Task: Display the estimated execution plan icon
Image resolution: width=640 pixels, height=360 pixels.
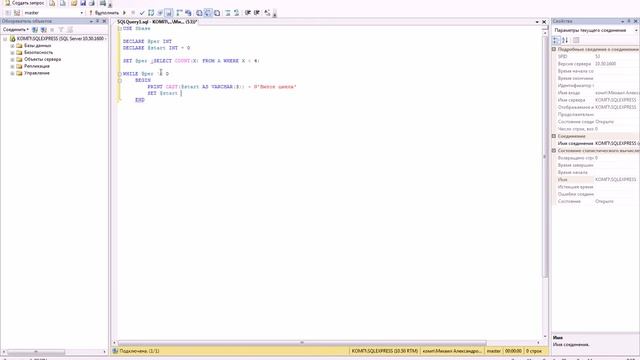Action: tap(151, 13)
